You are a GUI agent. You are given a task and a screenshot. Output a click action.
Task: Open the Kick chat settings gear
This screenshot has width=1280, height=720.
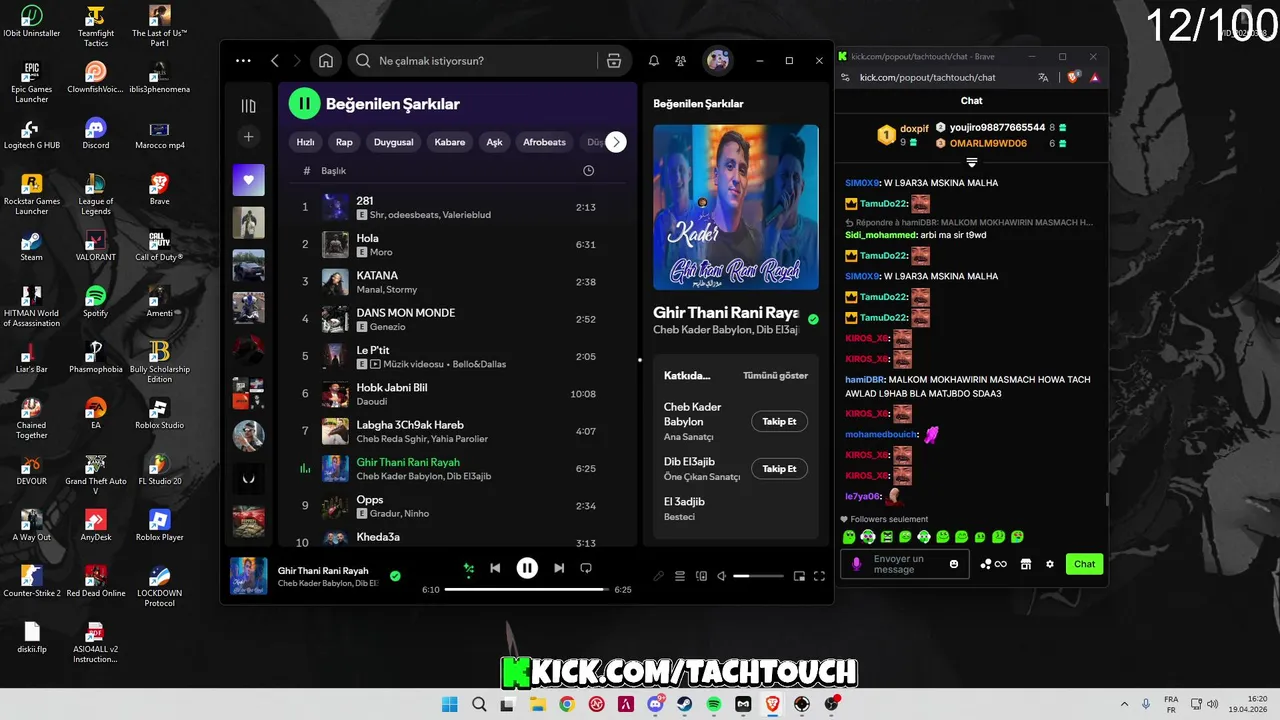(x=1050, y=564)
